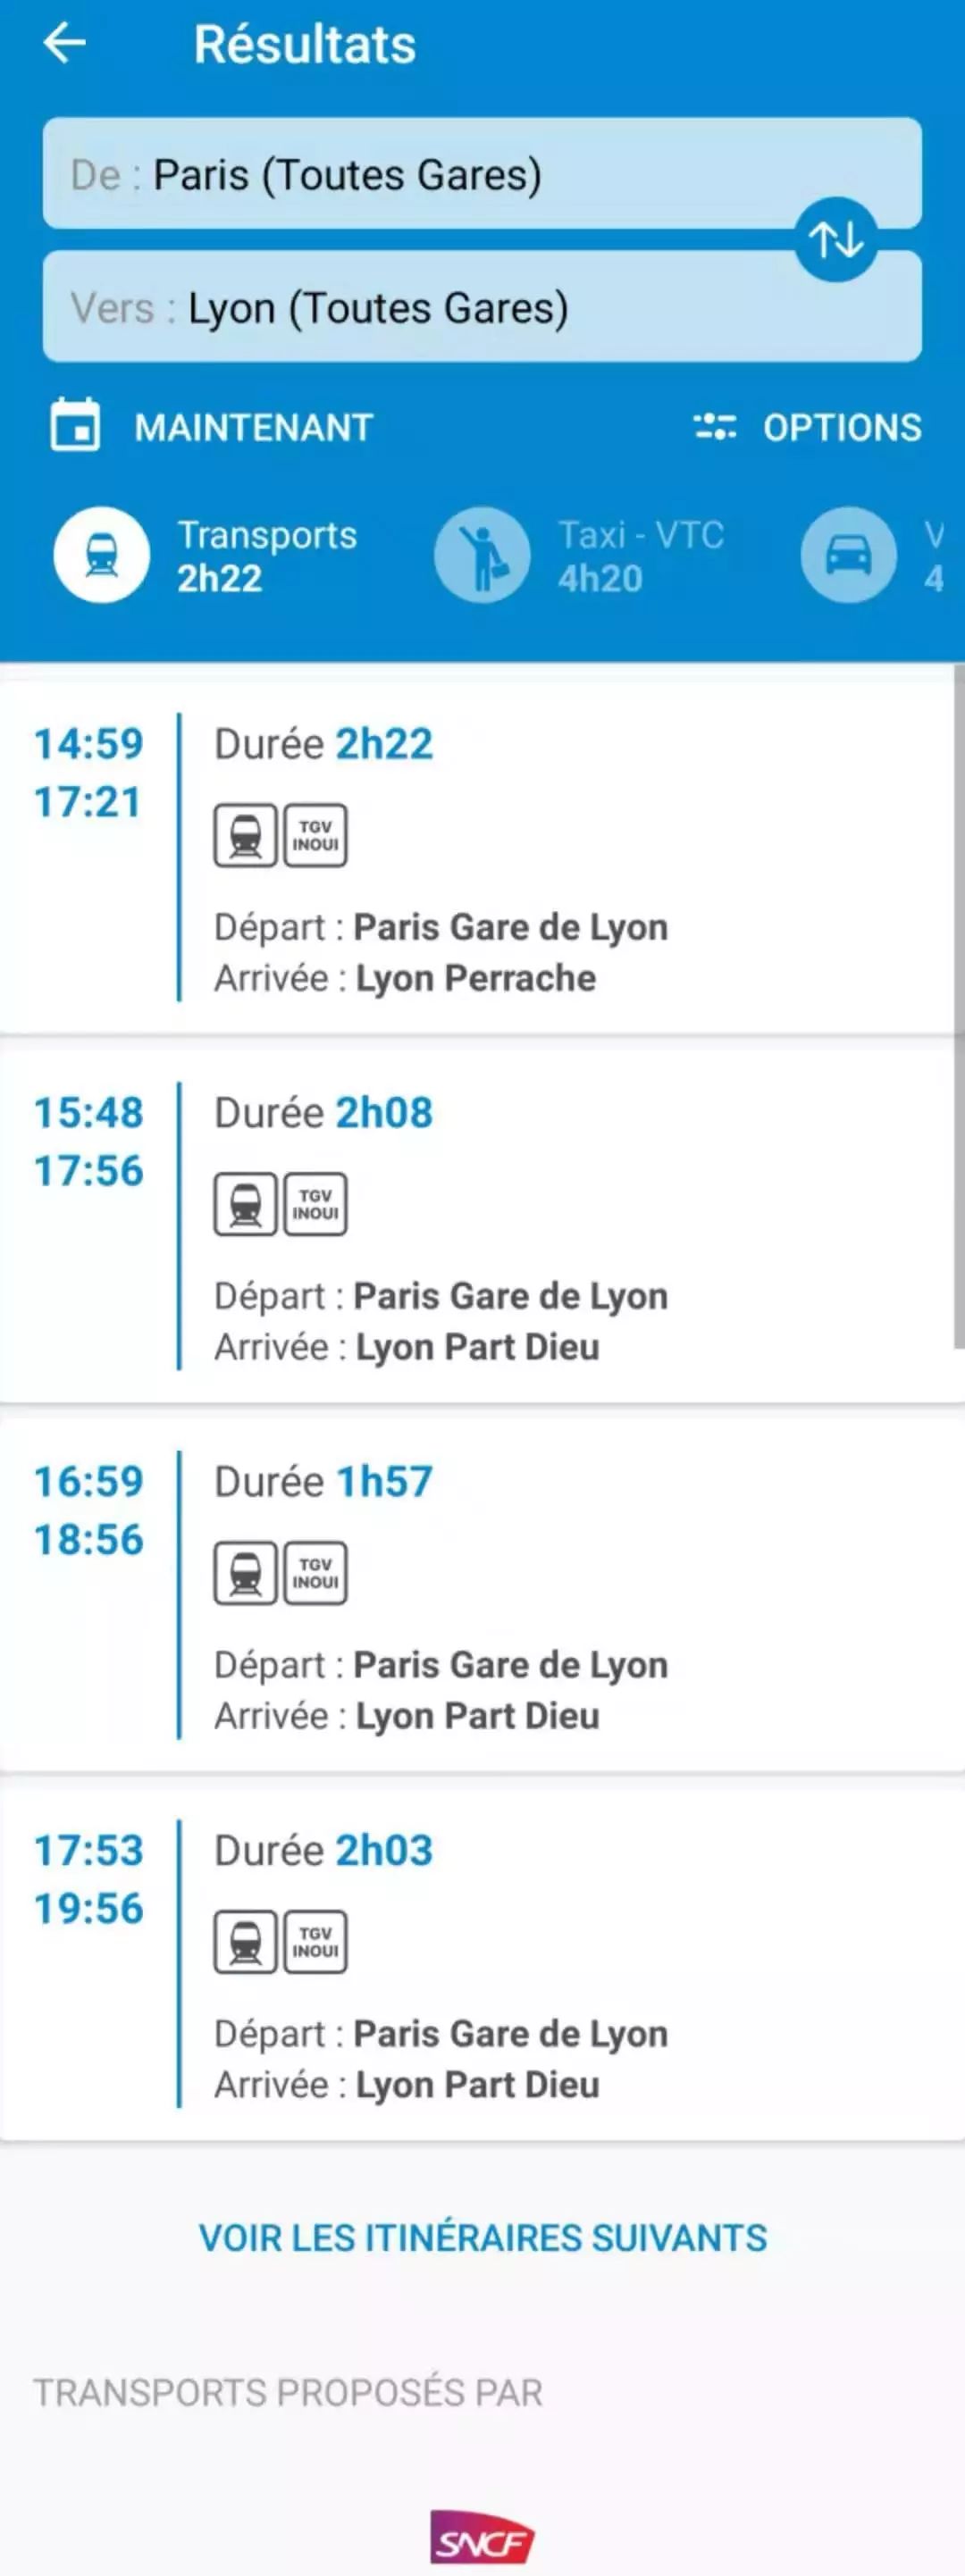Swap departure and destination stations

(x=835, y=240)
